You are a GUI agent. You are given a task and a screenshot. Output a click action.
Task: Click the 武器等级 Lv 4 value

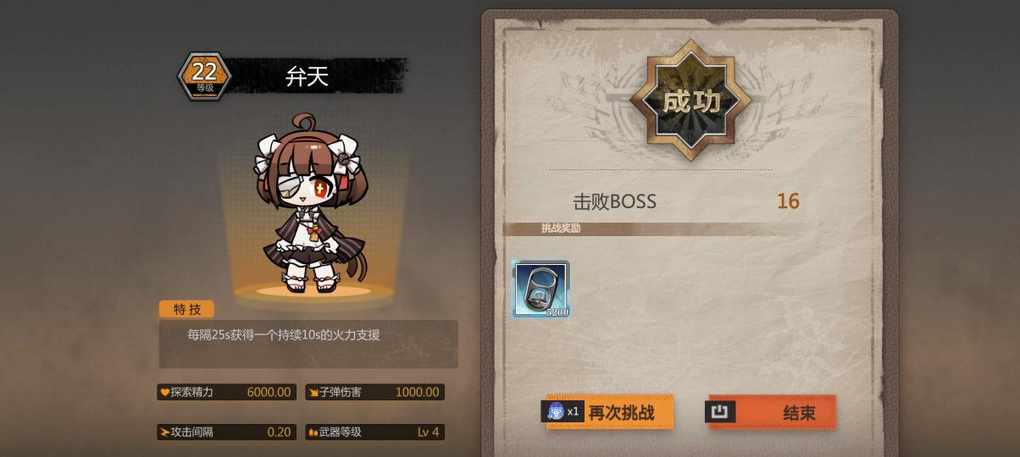click(428, 432)
